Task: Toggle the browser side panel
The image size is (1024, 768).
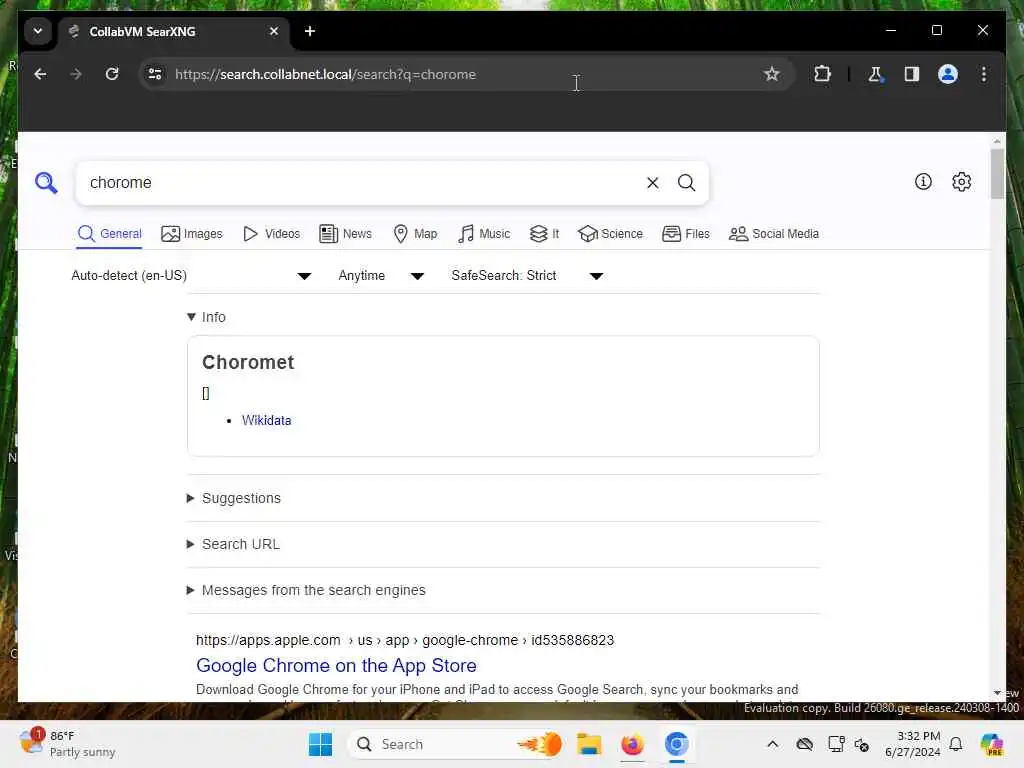Action: point(912,74)
